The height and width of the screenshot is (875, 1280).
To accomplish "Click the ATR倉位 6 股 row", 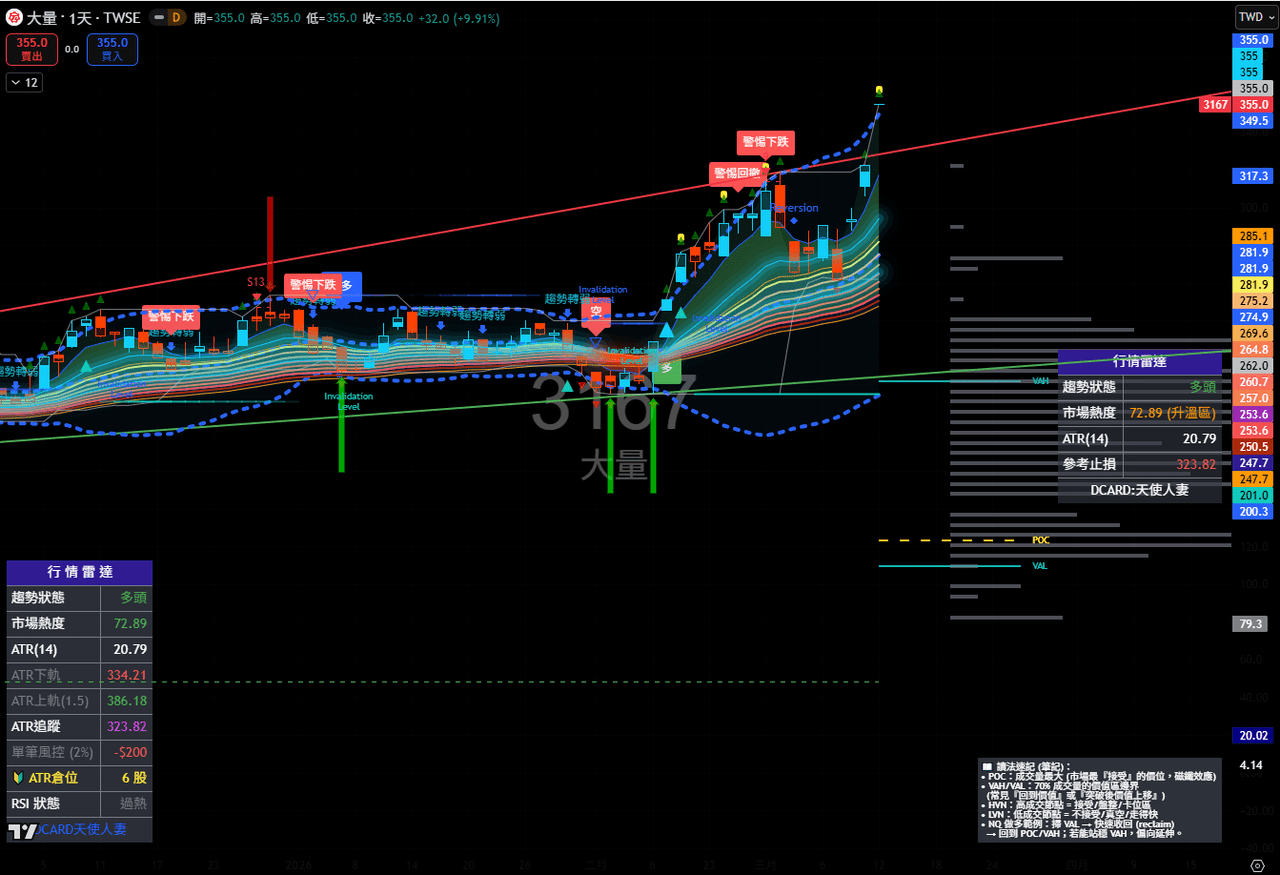I will click(x=79, y=778).
